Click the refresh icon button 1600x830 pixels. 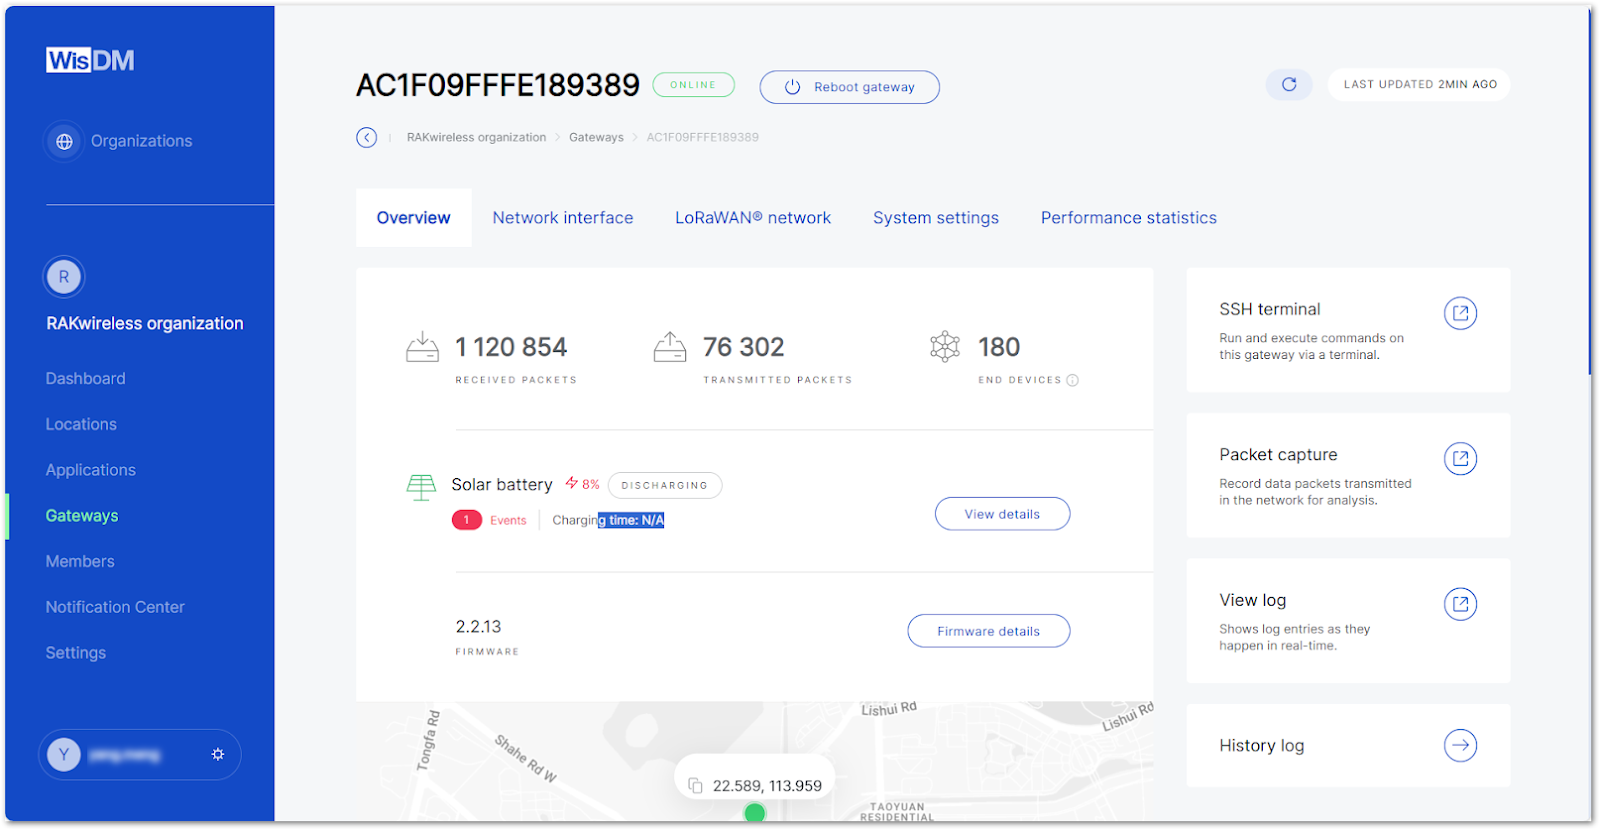point(1289,84)
